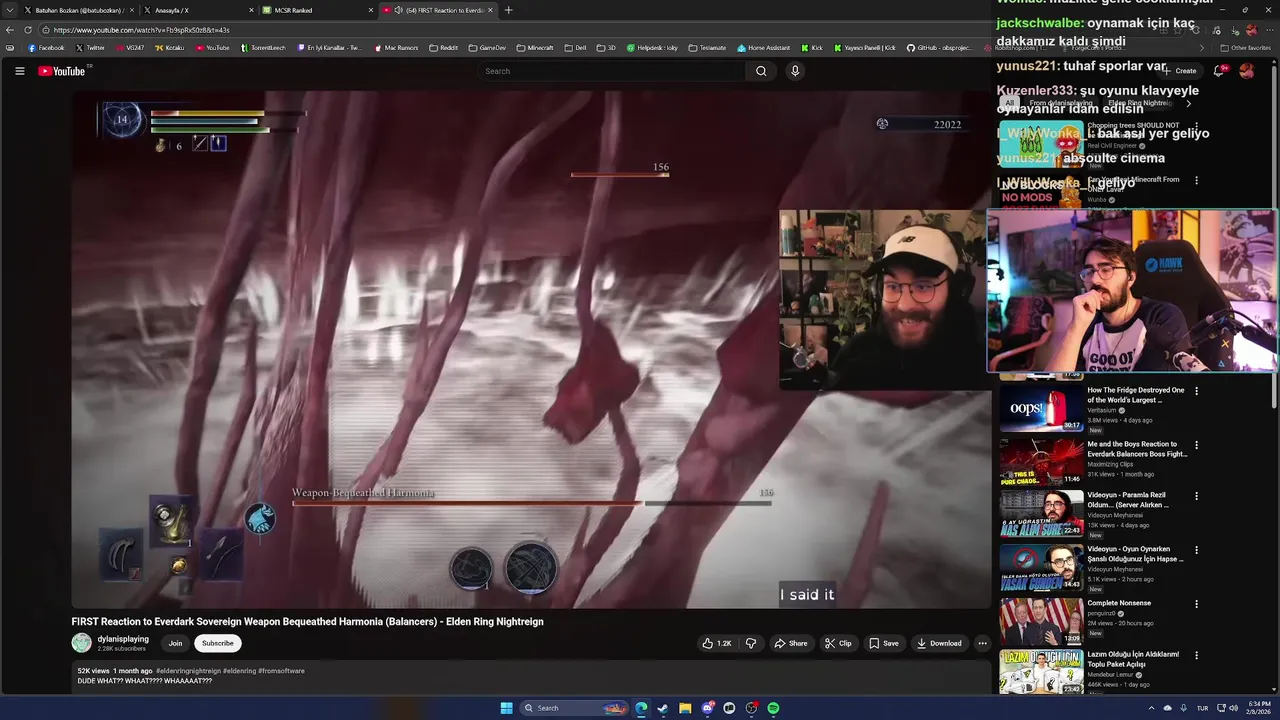The height and width of the screenshot is (720, 1280).
Task: Switch TUR keyboard language indicator
Action: [x=1202, y=708]
